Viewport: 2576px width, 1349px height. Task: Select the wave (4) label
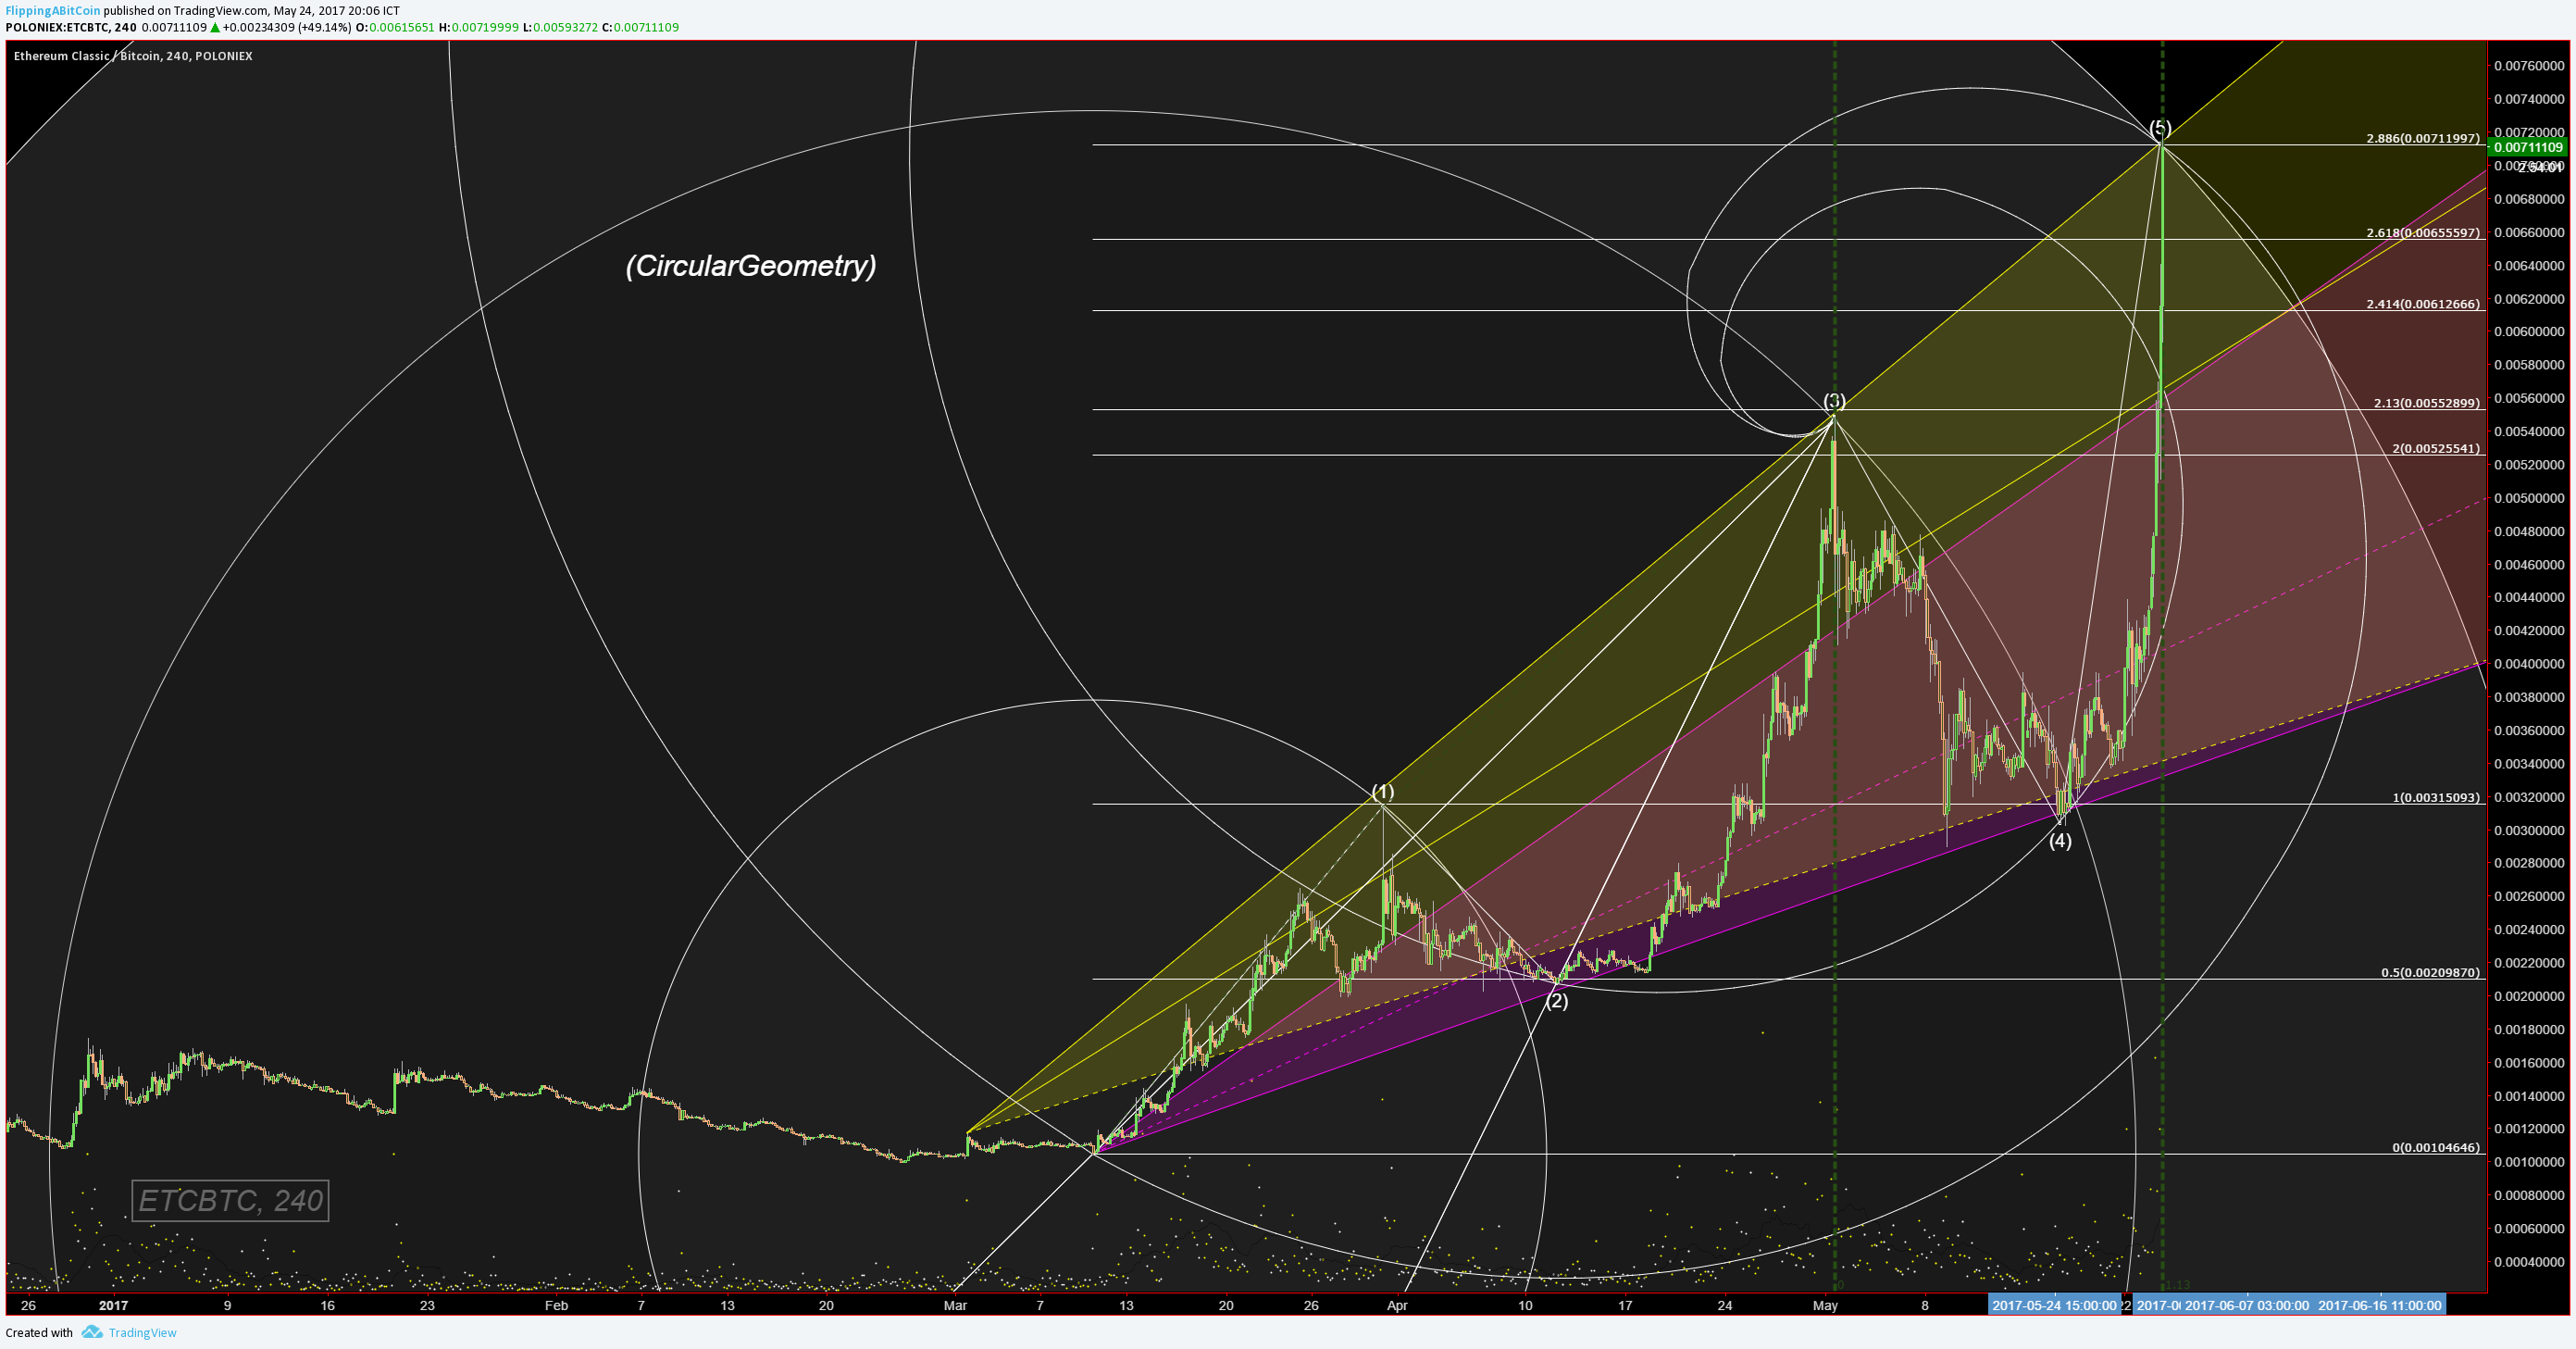click(x=2060, y=840)
